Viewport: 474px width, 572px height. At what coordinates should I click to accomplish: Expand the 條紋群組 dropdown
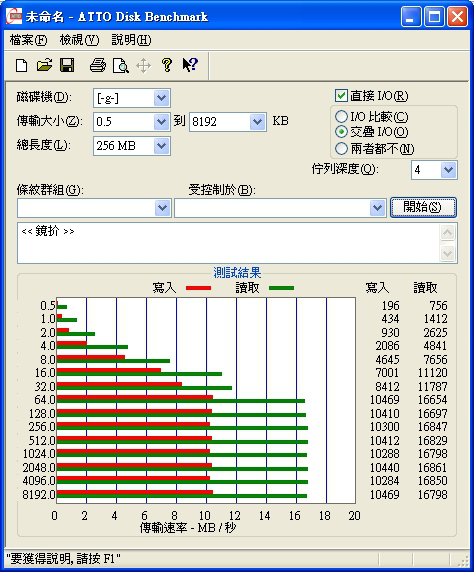[x=162, y=208]
